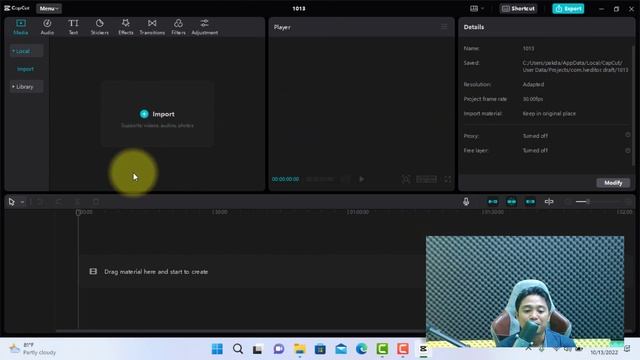640x360 pixels.
Task: Open File Explorer from taskbar
Action: click(300, 349)
